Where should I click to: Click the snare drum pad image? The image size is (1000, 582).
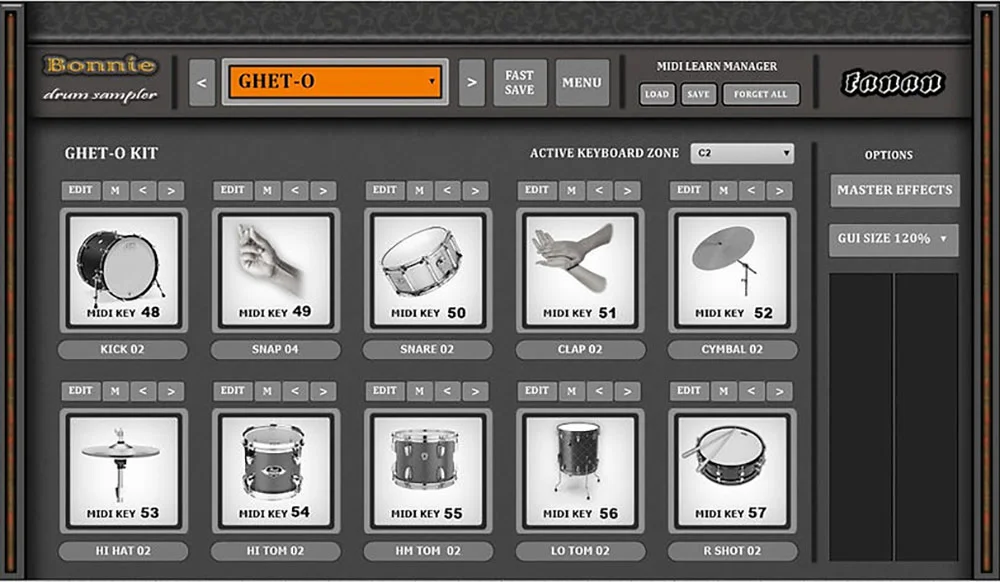pyautogui.click(x=428, y=269)
